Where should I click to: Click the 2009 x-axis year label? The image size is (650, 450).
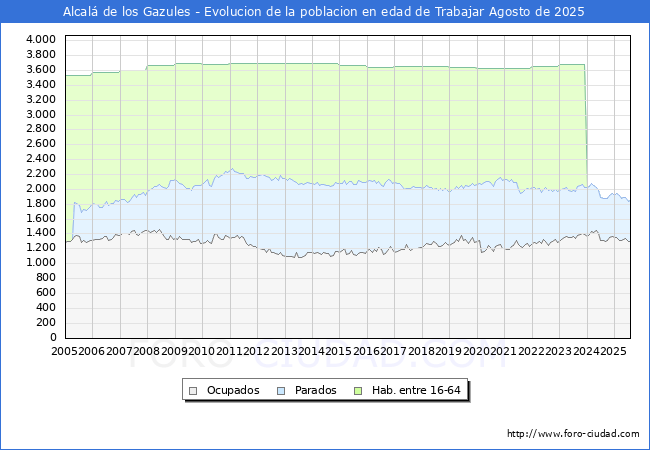coord(174,351)
